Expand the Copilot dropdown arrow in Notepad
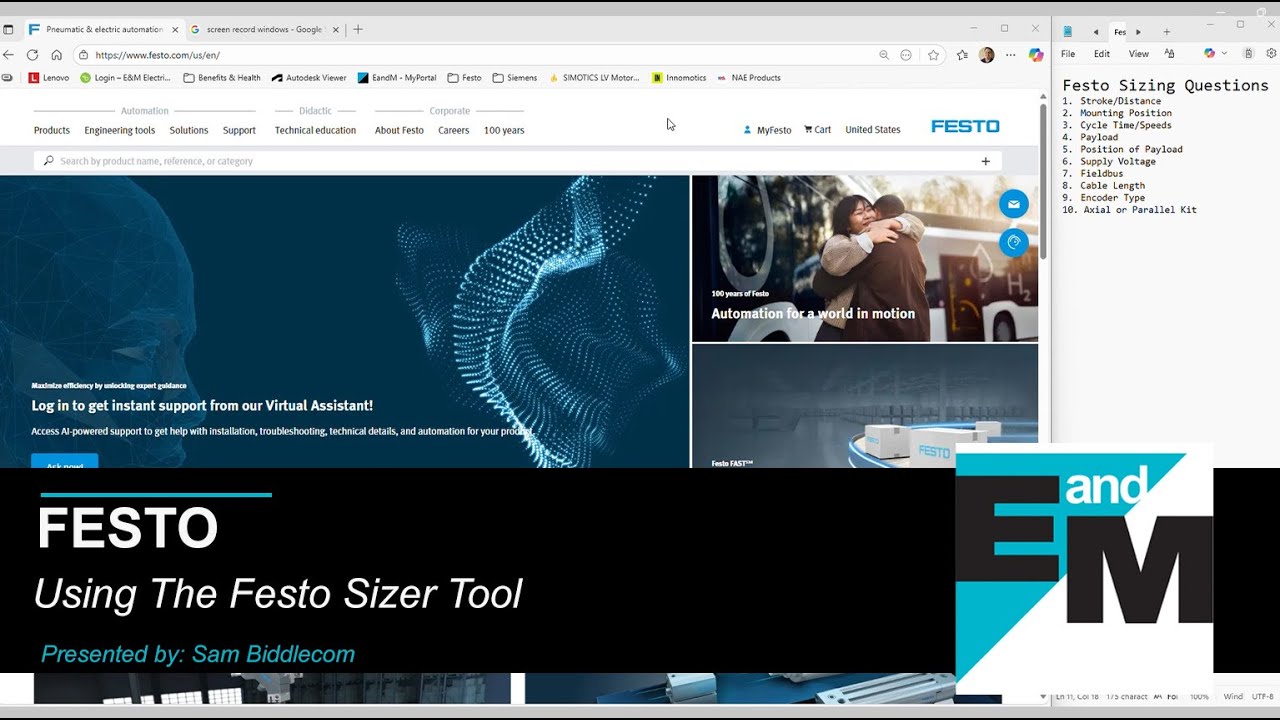1280x720 pixels. click(1224, 54)
